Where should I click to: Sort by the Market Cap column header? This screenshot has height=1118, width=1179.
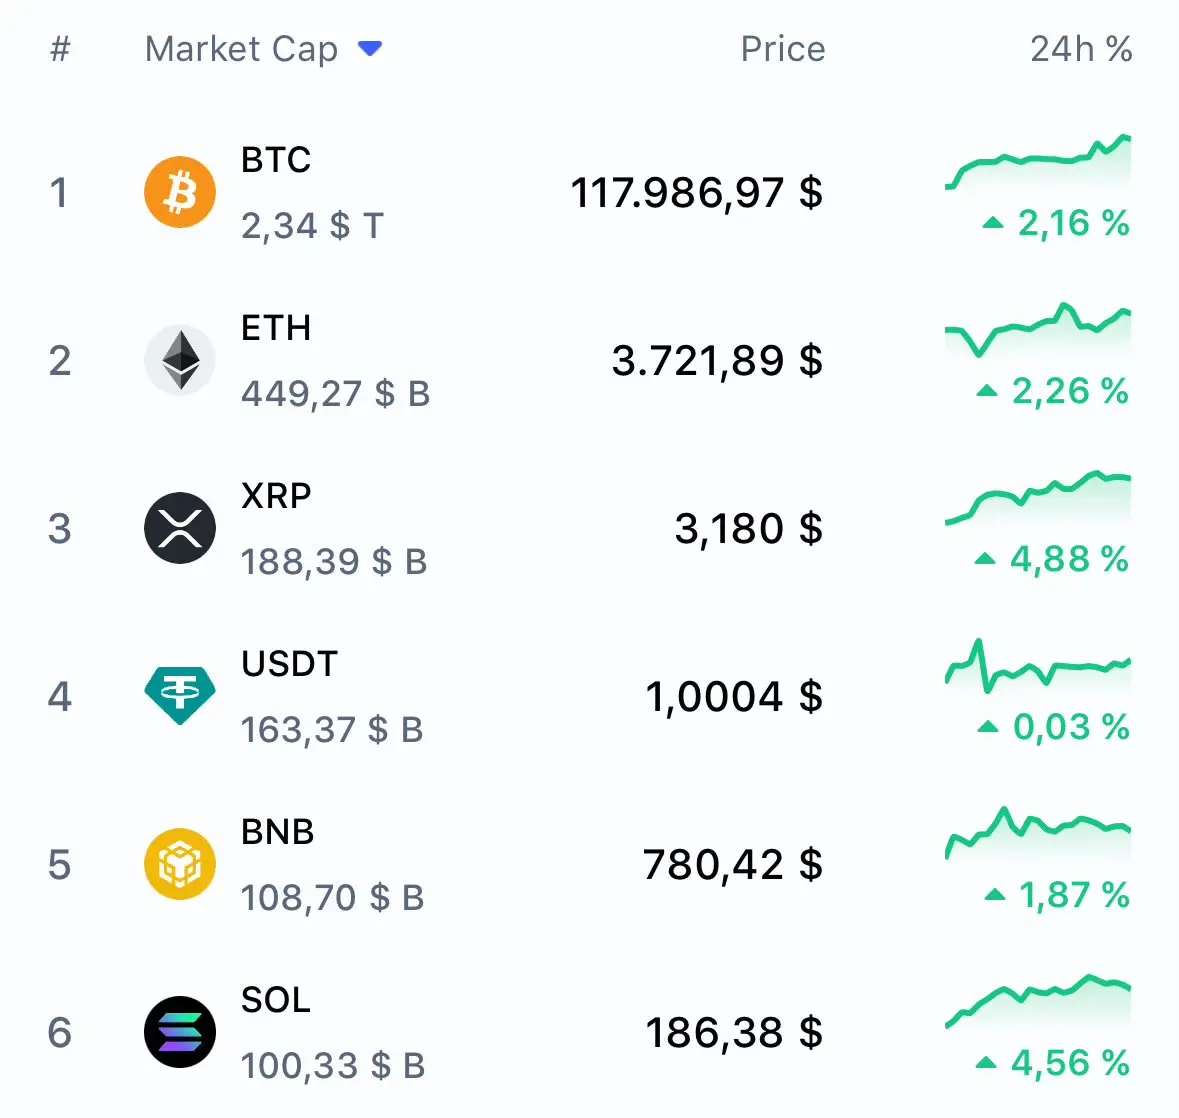(x=241, y=49)
